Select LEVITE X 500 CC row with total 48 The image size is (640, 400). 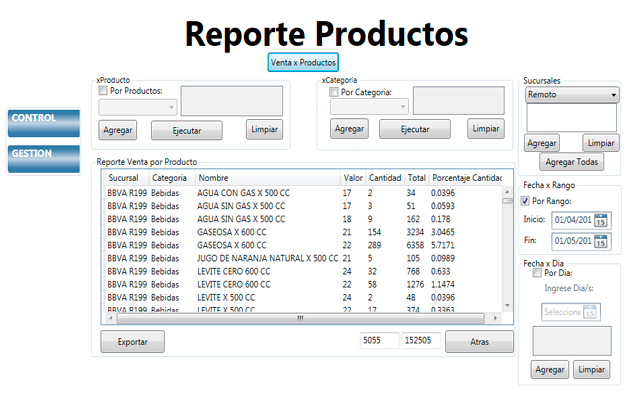click(304, 298)
